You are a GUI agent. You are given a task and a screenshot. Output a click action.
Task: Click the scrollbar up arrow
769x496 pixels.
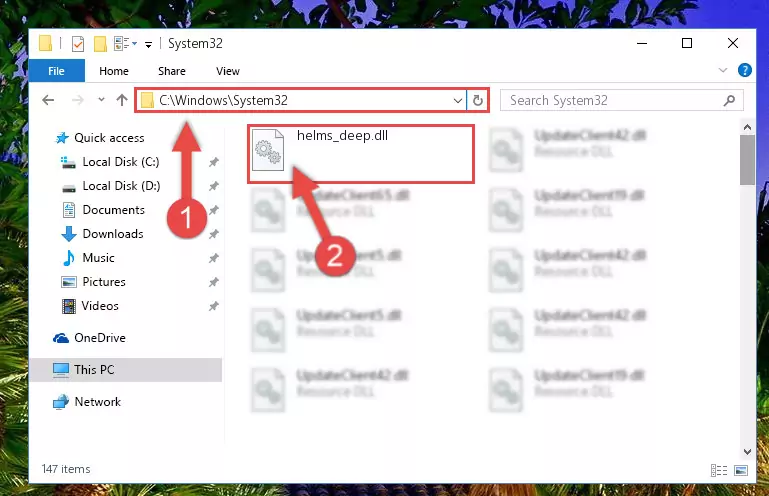[747, 128]
